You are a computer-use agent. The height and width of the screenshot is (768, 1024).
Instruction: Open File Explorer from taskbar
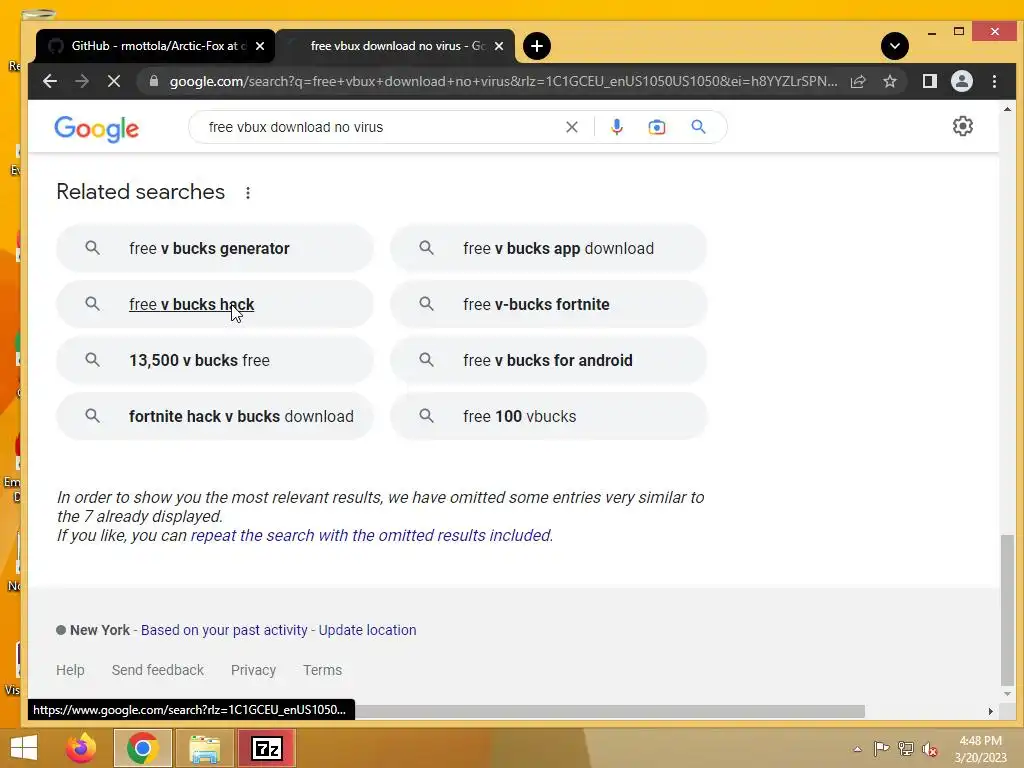(x=205, y=748)
